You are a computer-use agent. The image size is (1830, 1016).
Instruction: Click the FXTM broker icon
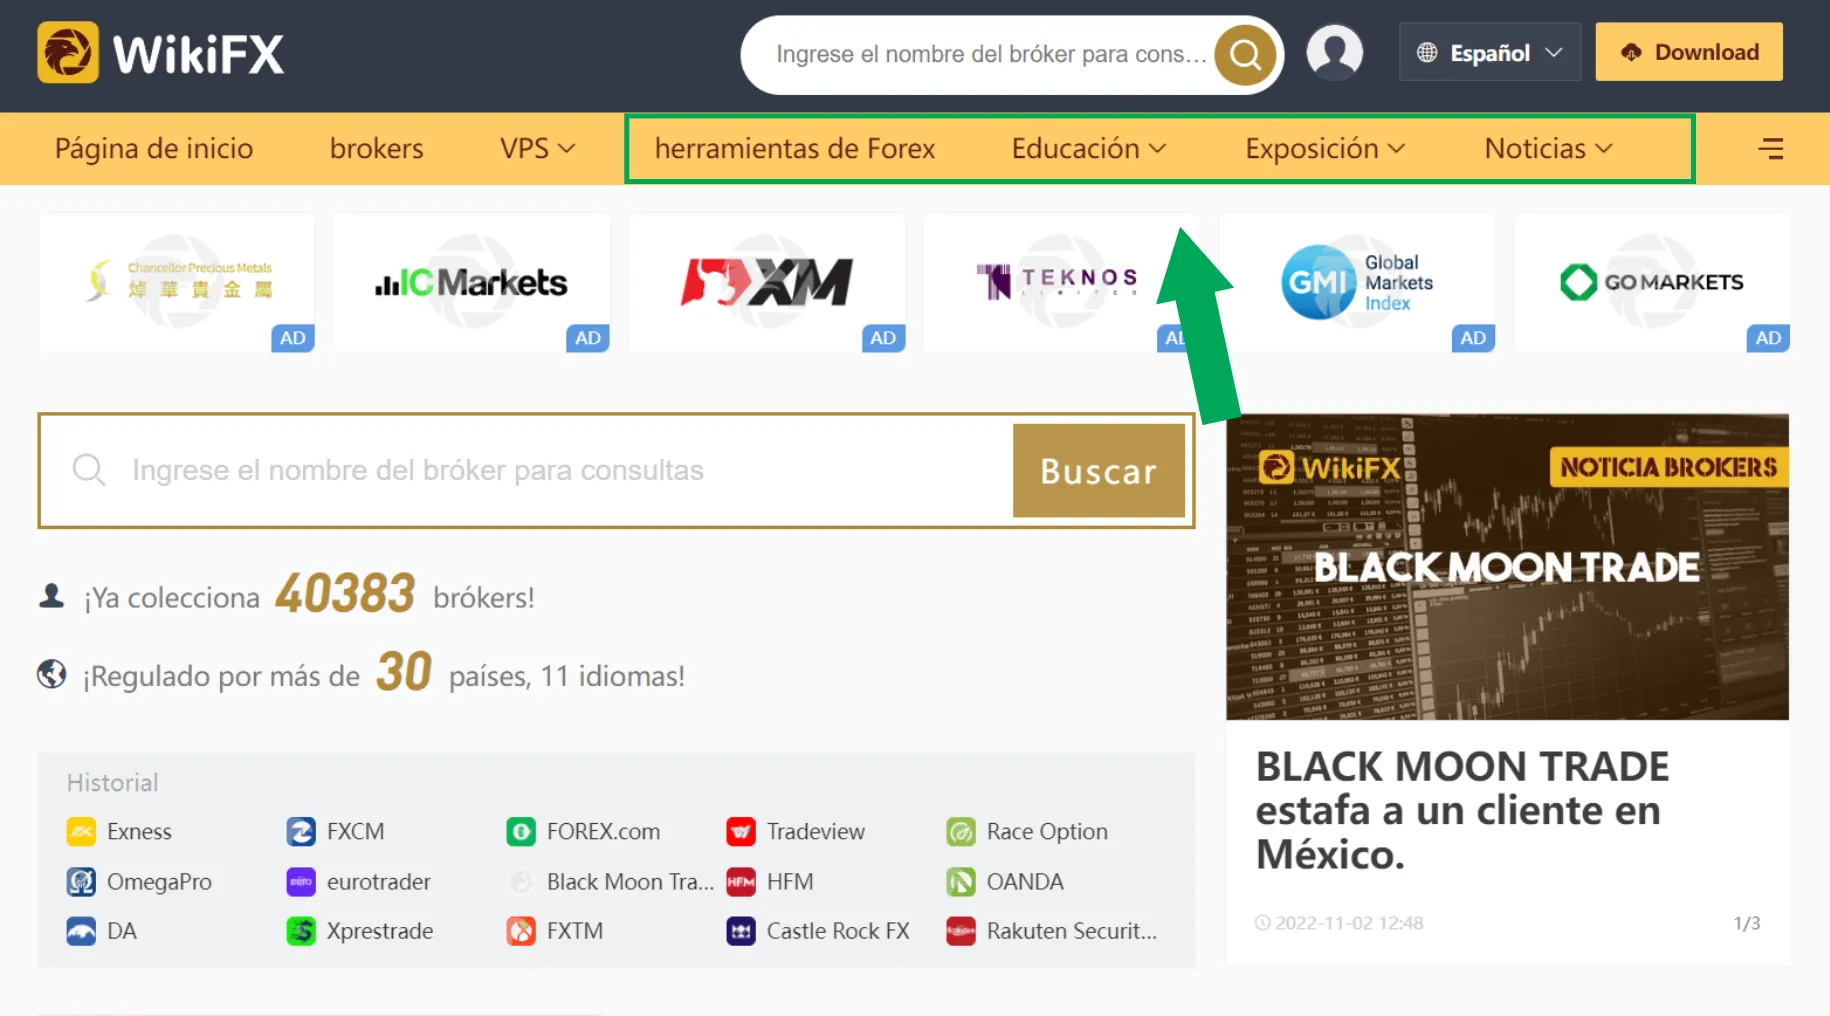(521, 931)
